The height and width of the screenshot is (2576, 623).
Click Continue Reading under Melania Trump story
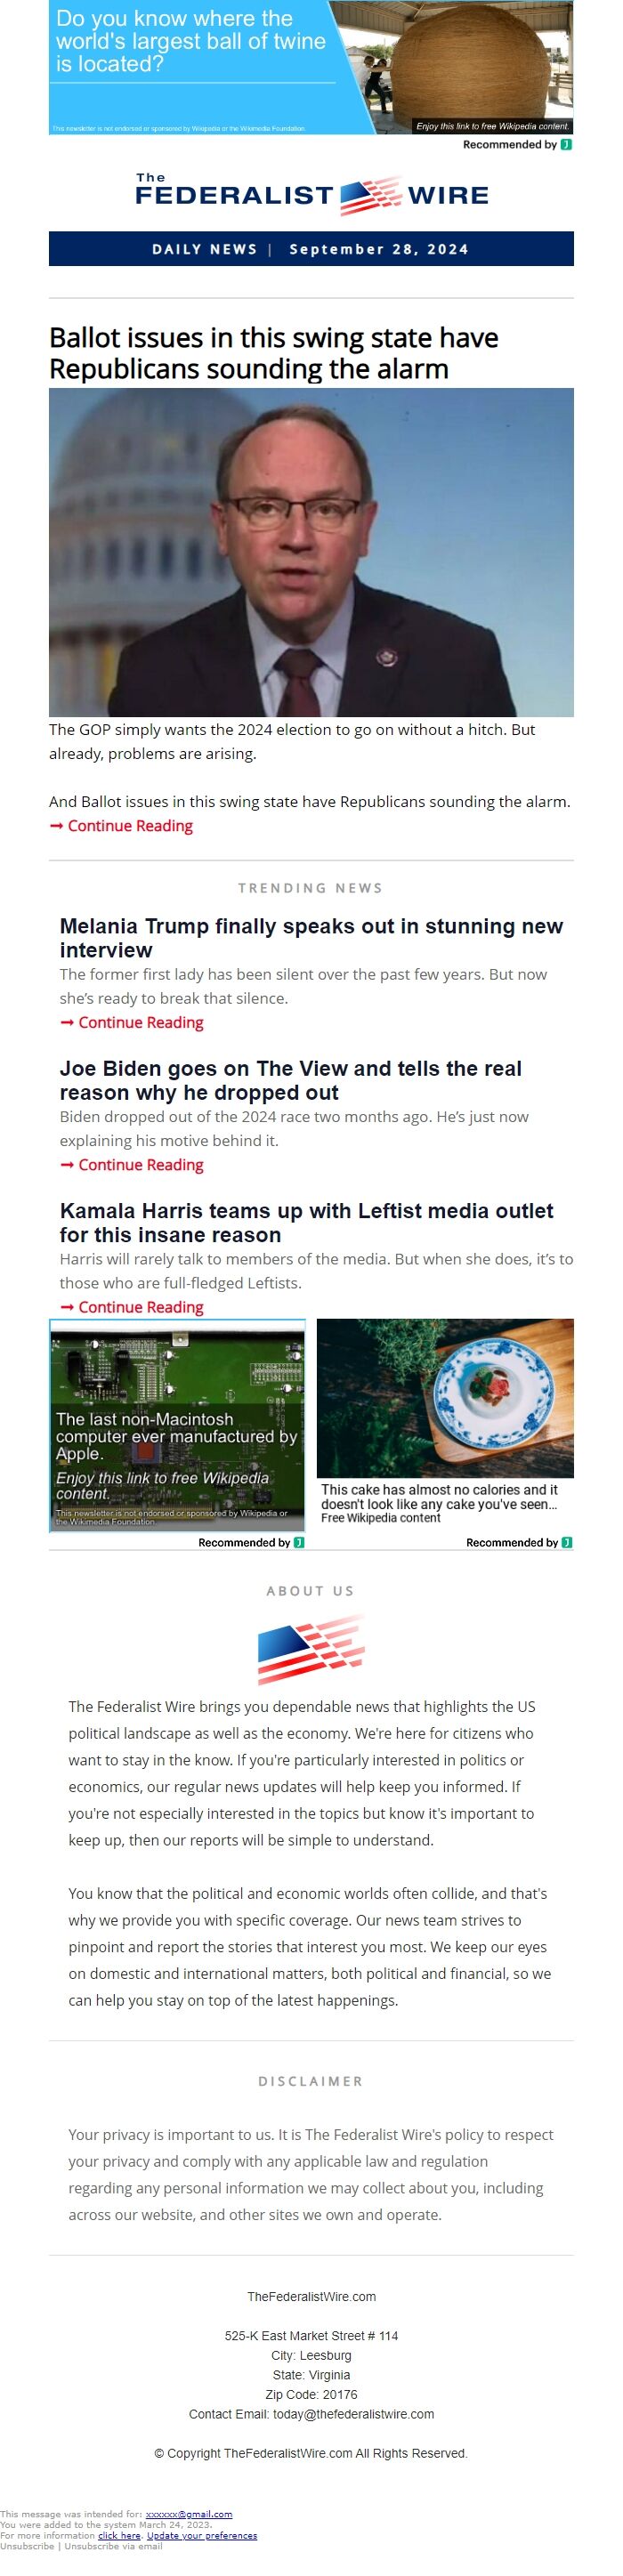point(131,1023)
